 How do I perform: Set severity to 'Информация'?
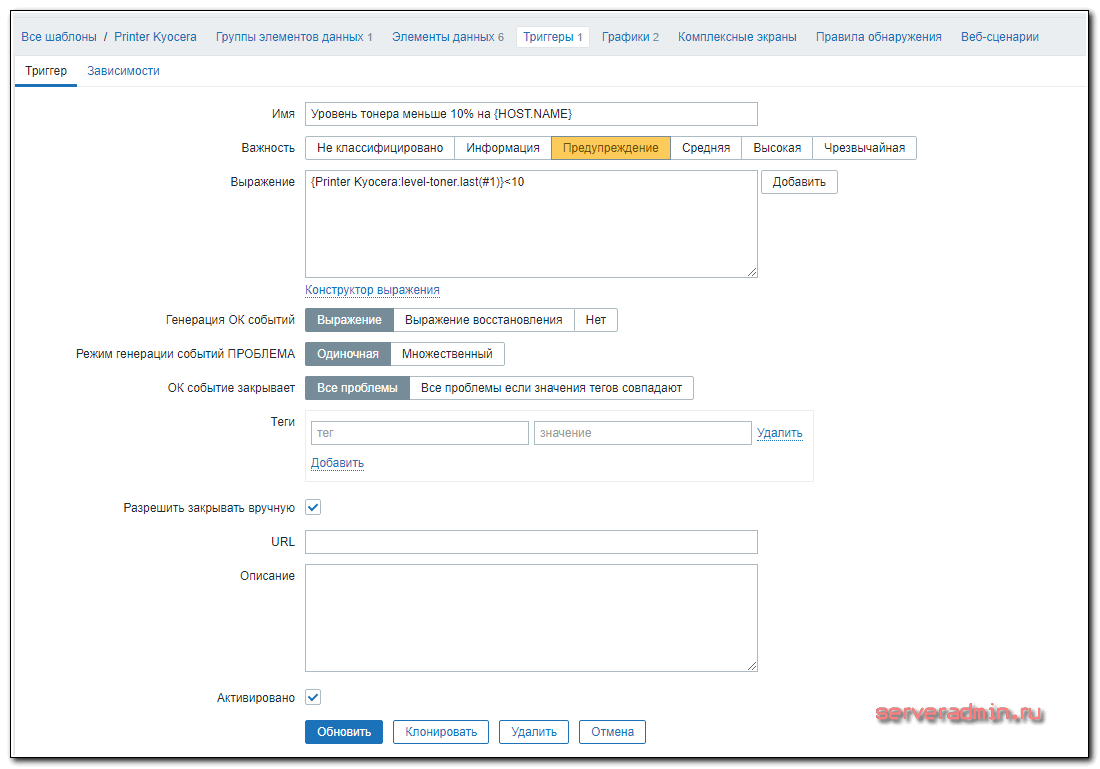503,148
